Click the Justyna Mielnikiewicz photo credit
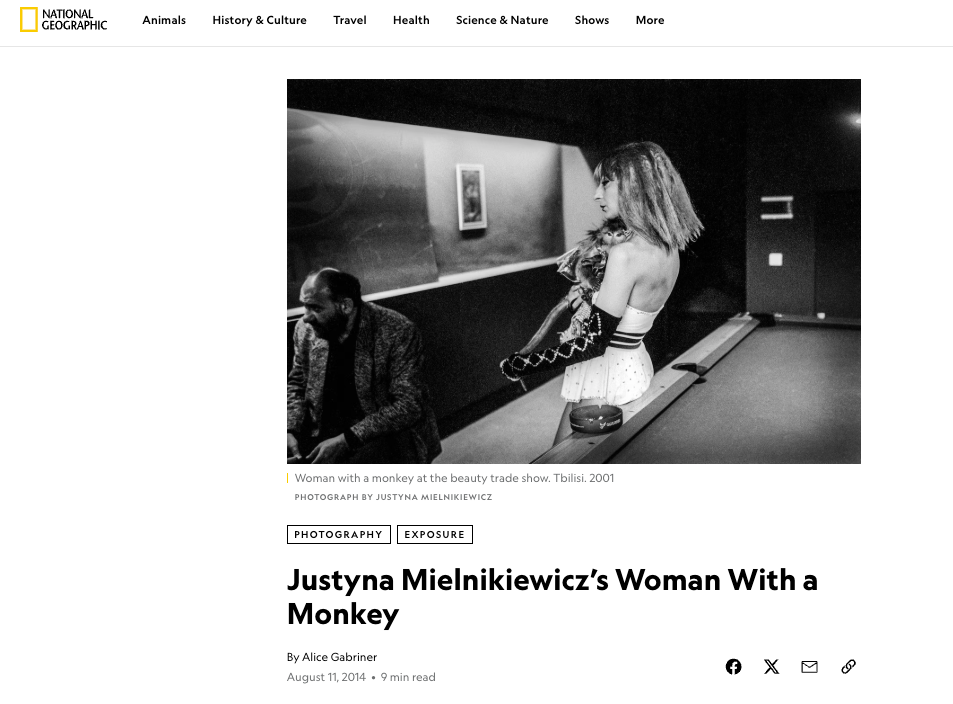This screenshot has height=704, width=953. 393,497
